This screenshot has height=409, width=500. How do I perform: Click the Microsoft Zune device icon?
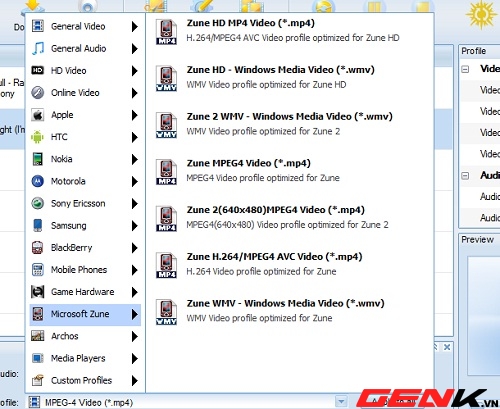pos(38,314)
